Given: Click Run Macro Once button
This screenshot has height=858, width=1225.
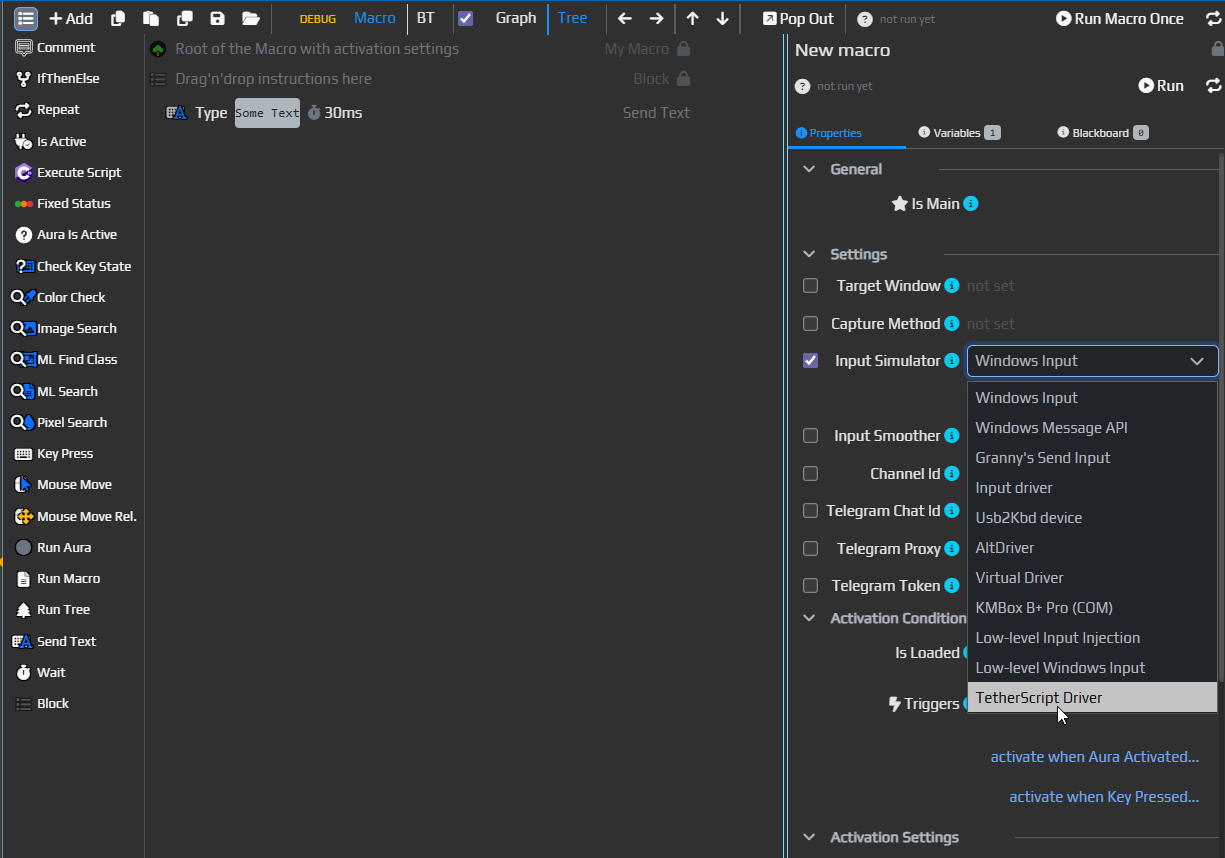Looking at the screenshot, I should (x=1120, y=18).
